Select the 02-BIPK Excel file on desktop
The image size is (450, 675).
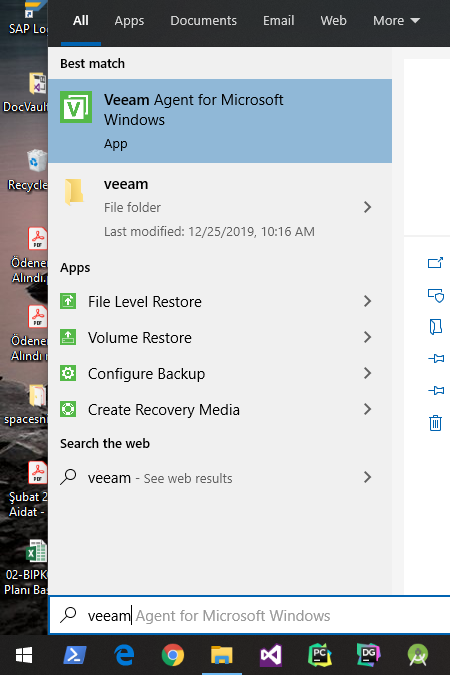pyautogui.click(x=27, y=567)
